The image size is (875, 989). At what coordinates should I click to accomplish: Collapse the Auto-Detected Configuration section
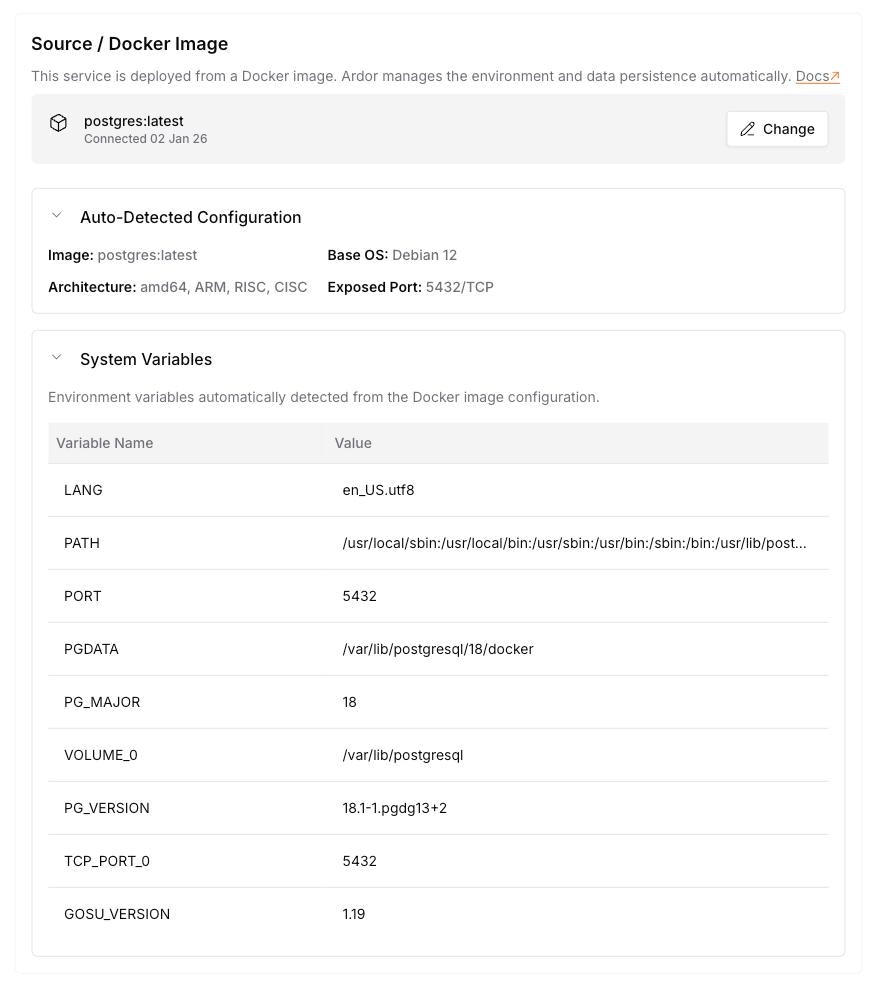[x=57, y=213]
